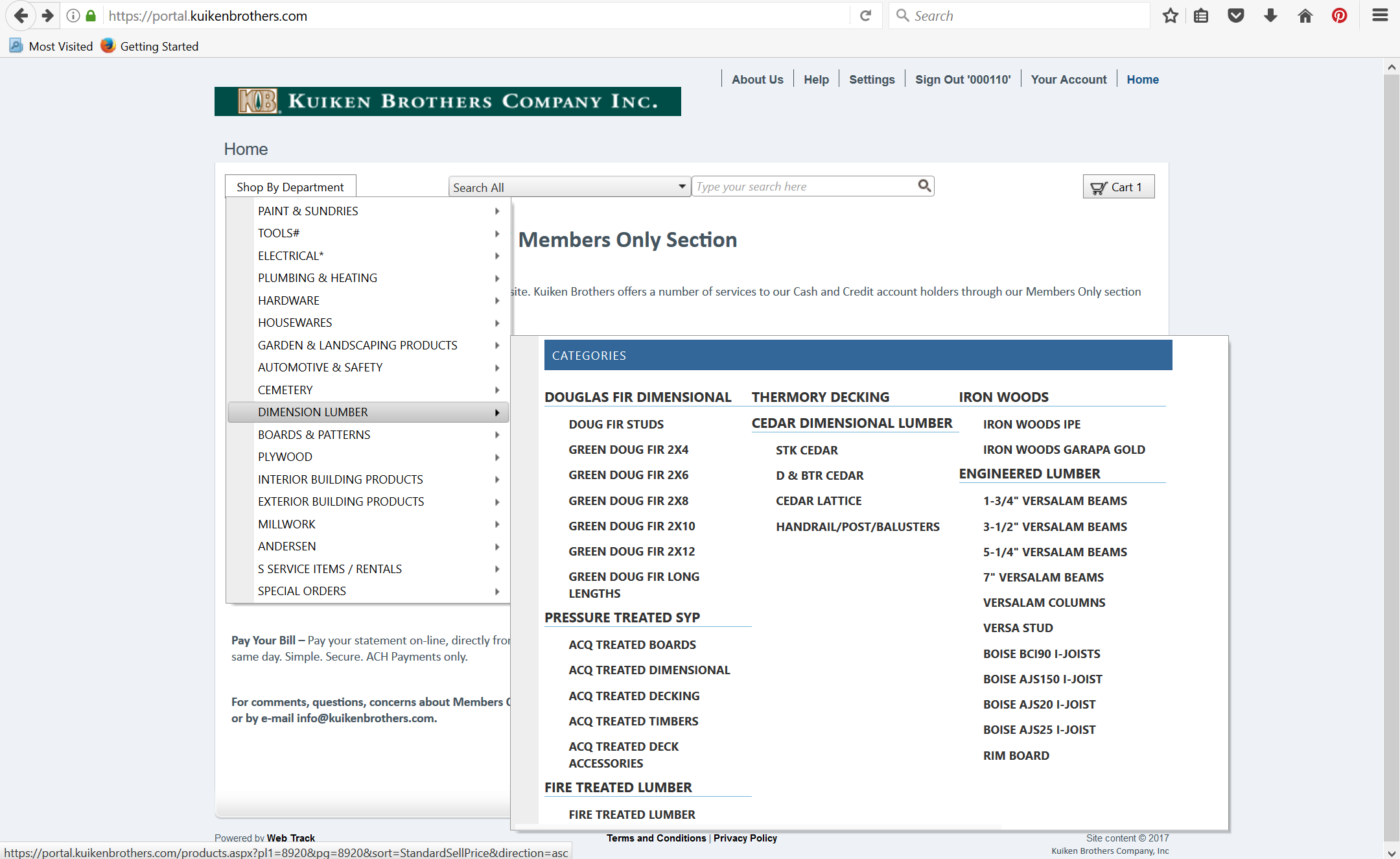Go to browser home page icon

point(1305,16)
